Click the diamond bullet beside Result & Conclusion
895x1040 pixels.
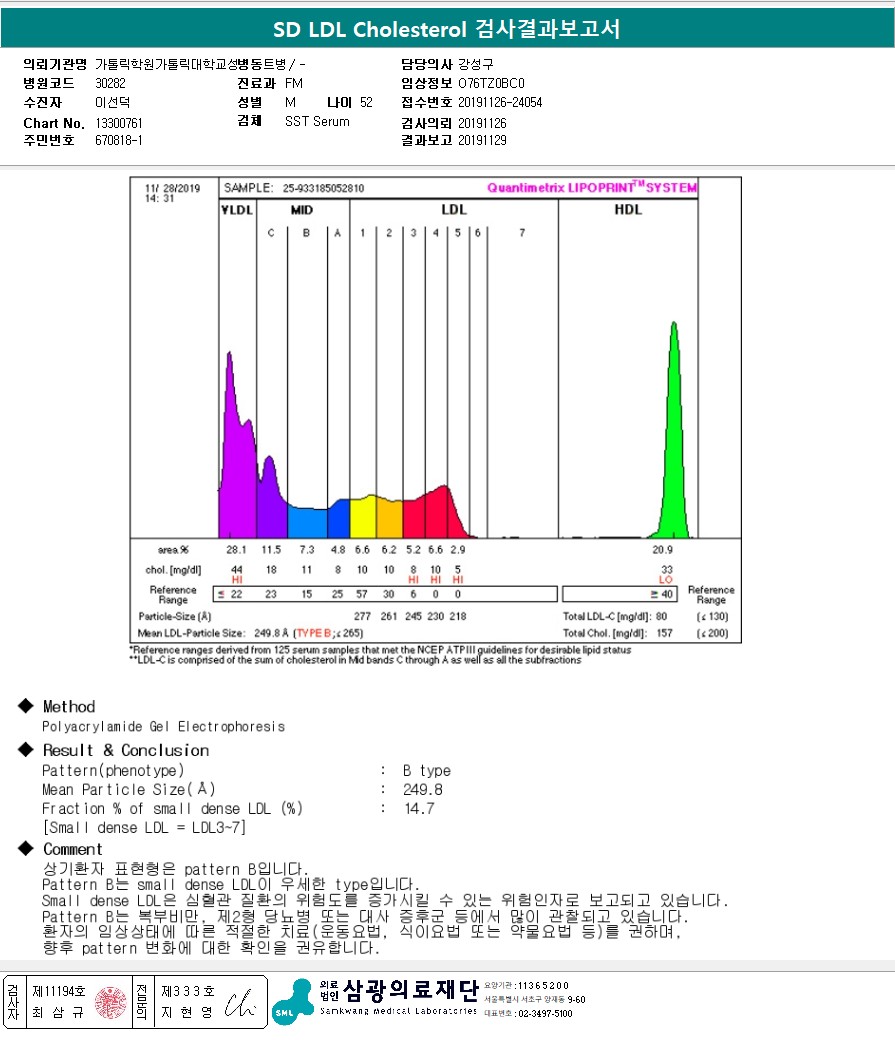click(26, 749)
